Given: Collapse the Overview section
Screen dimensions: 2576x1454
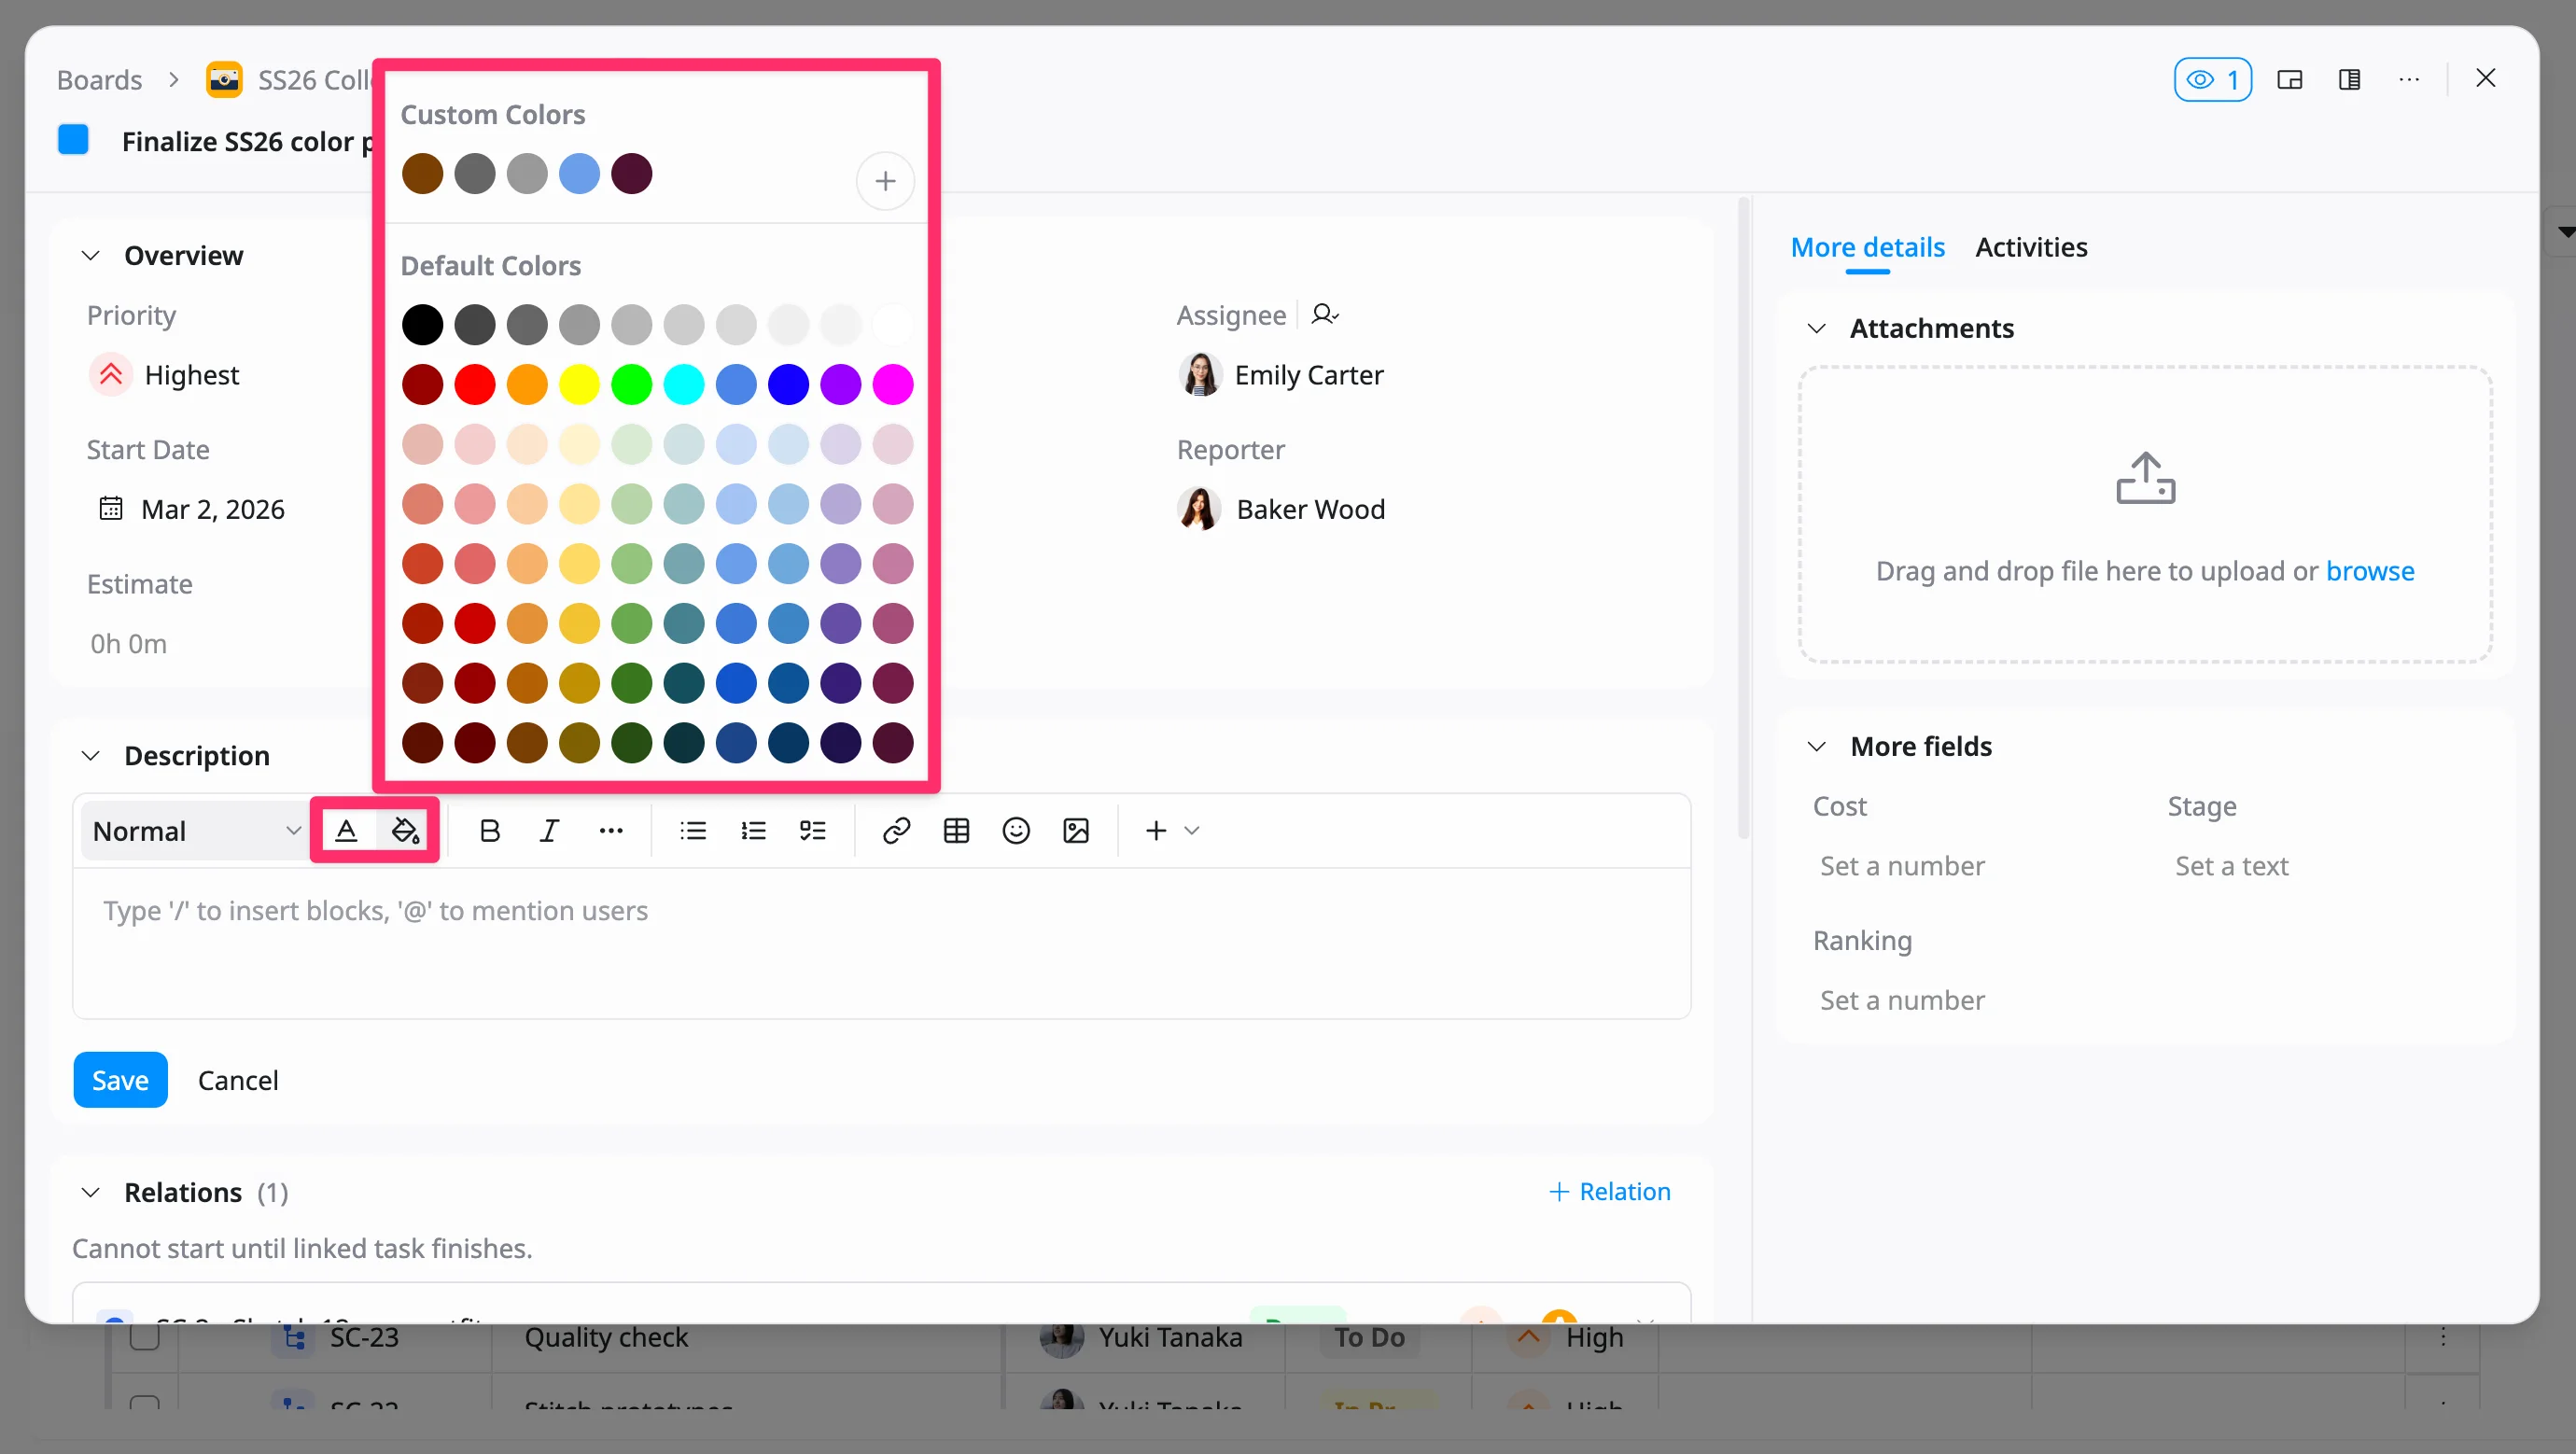Looking at the screenshot, I should tap(91, 255).
